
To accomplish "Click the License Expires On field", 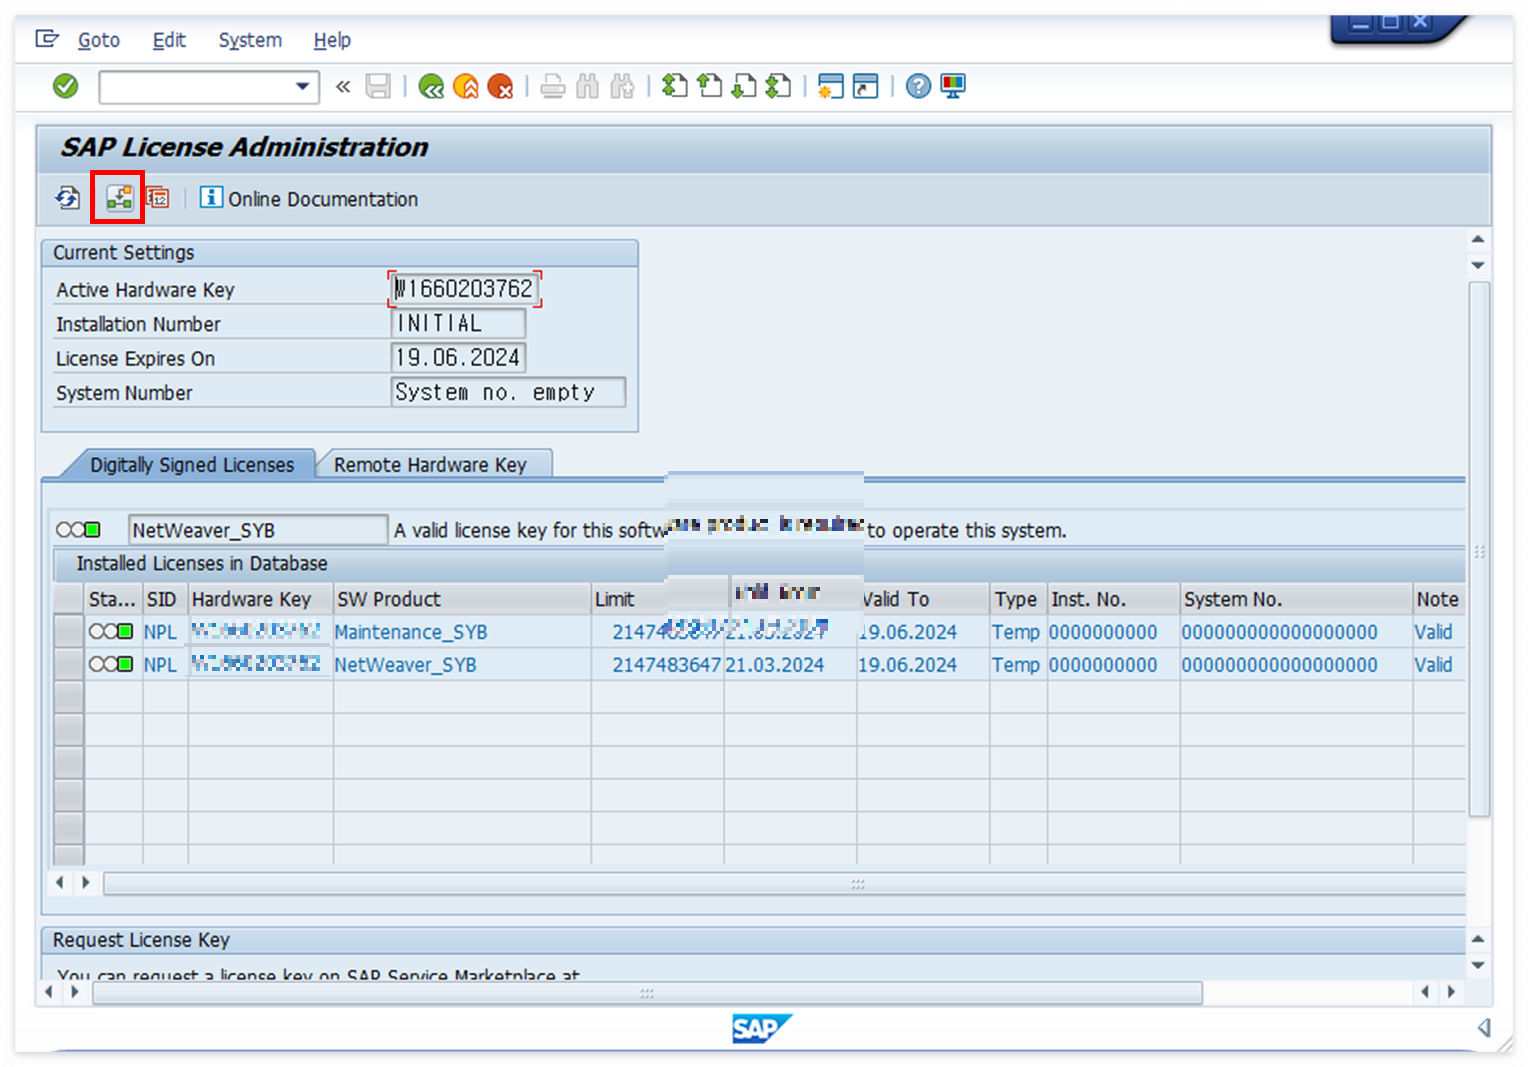I will tap(458, 358).
